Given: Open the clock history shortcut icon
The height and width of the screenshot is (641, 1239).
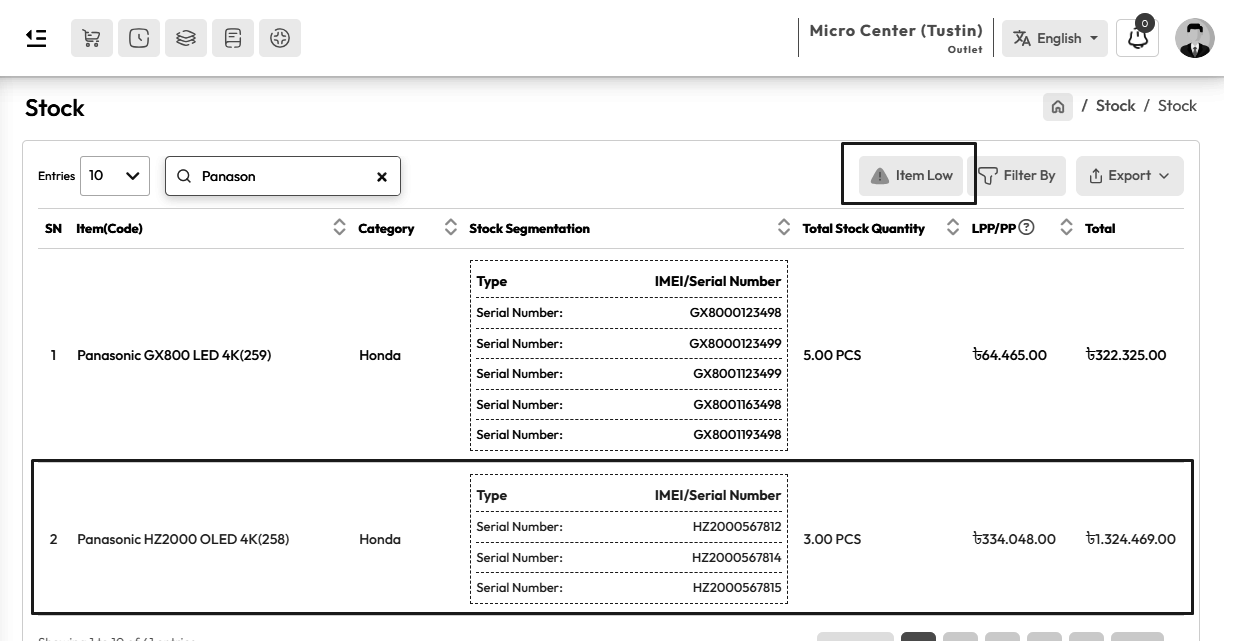Looking at the screenshot, I should pyautogui.click(x=139, y=38).
